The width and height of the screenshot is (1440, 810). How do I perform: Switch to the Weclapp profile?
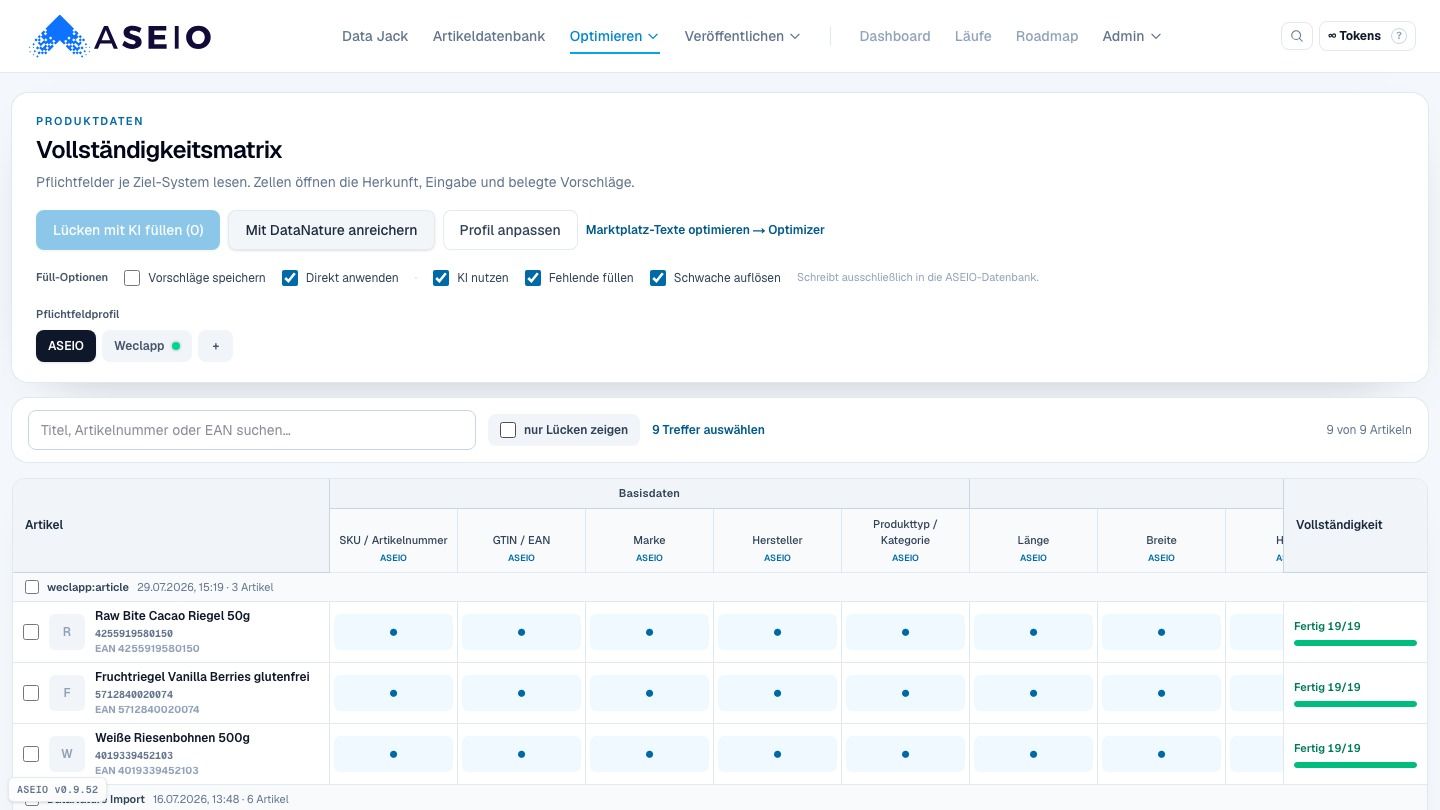147,346
